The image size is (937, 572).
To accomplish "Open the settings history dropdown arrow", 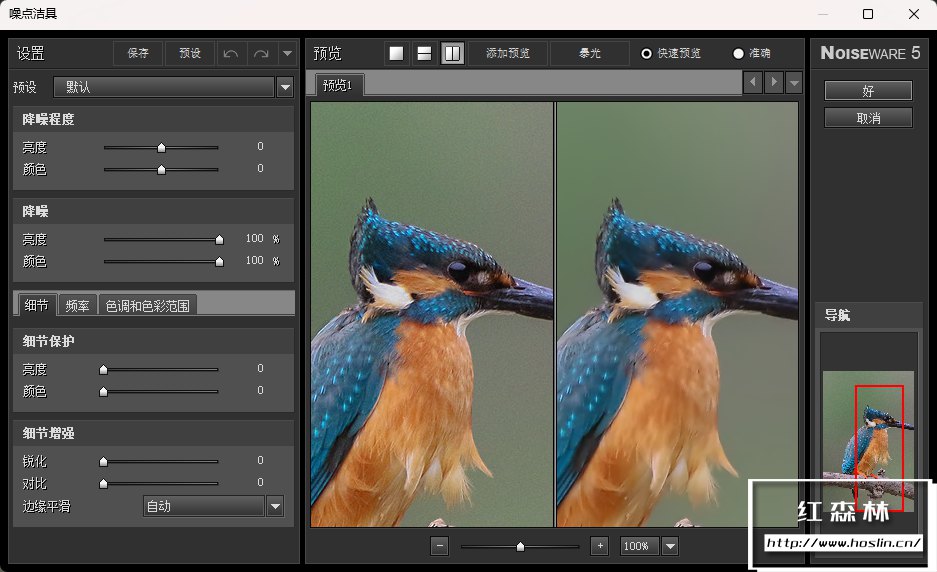I will pyautogui.click(x=287, y=54).
